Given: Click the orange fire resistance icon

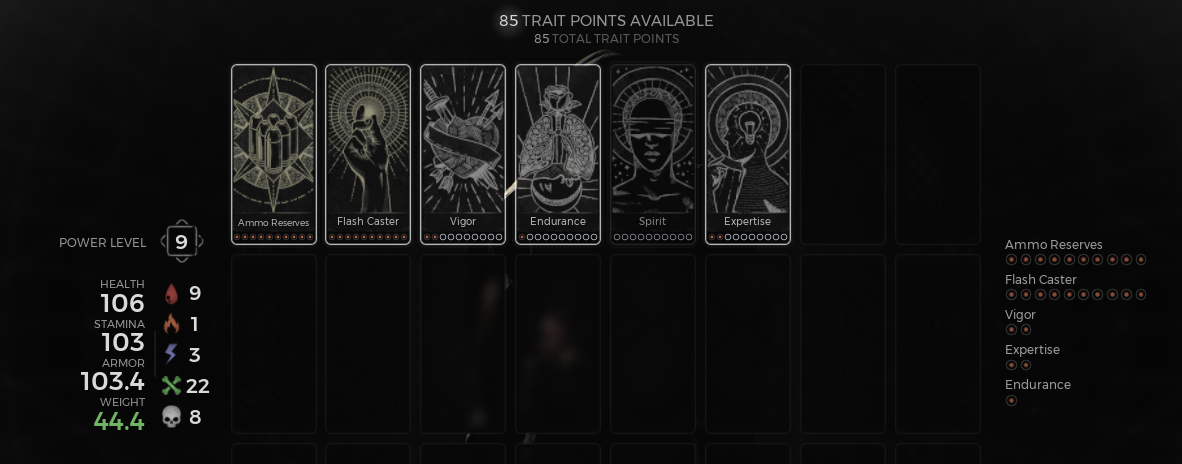Looking at the screenshot, I should pyautogui.click(x=172, y=325).
